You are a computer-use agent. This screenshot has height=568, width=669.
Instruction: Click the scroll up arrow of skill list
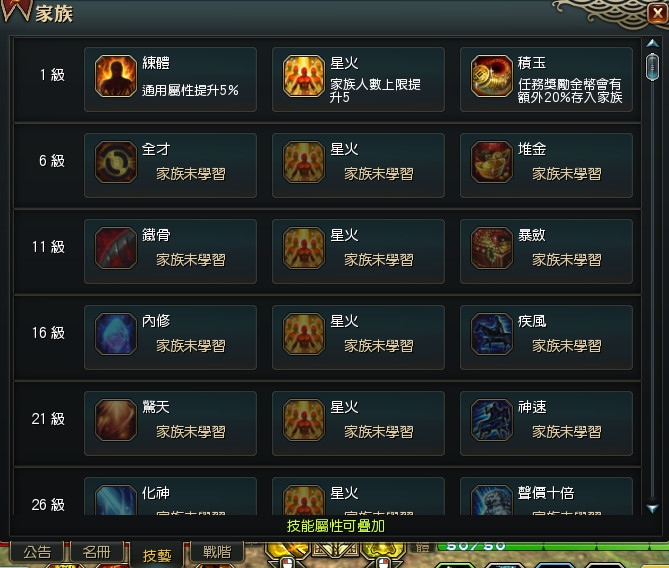click(652, 43)
